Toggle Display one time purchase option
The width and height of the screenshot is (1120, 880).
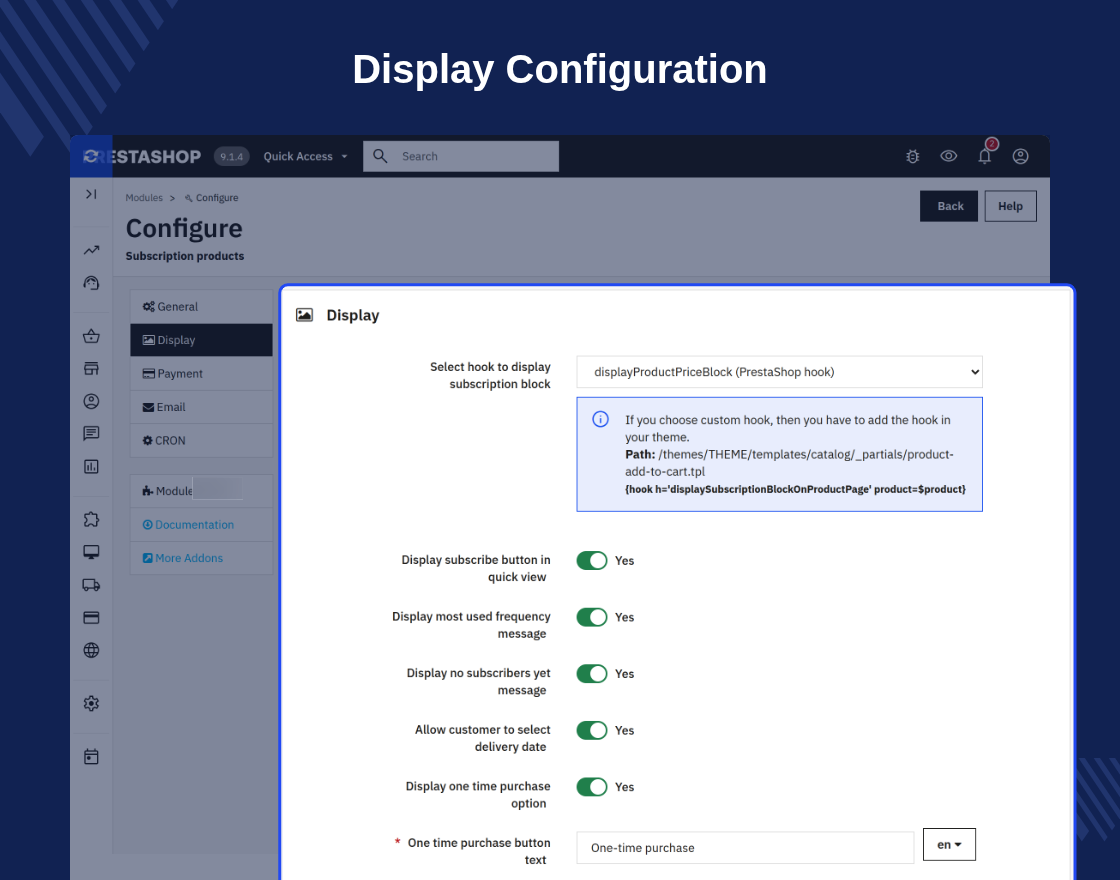click(592, 786)
